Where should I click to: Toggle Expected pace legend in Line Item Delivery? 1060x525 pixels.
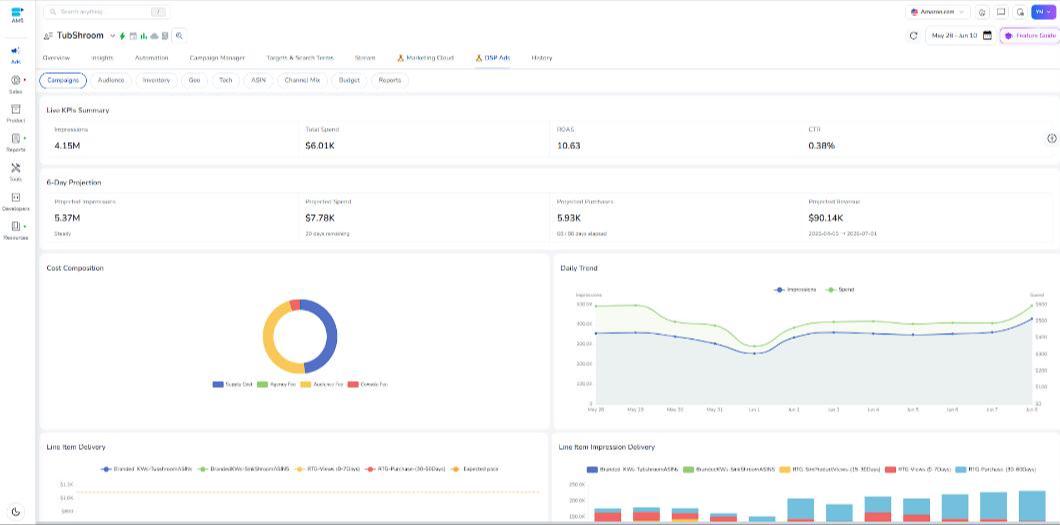475,469
